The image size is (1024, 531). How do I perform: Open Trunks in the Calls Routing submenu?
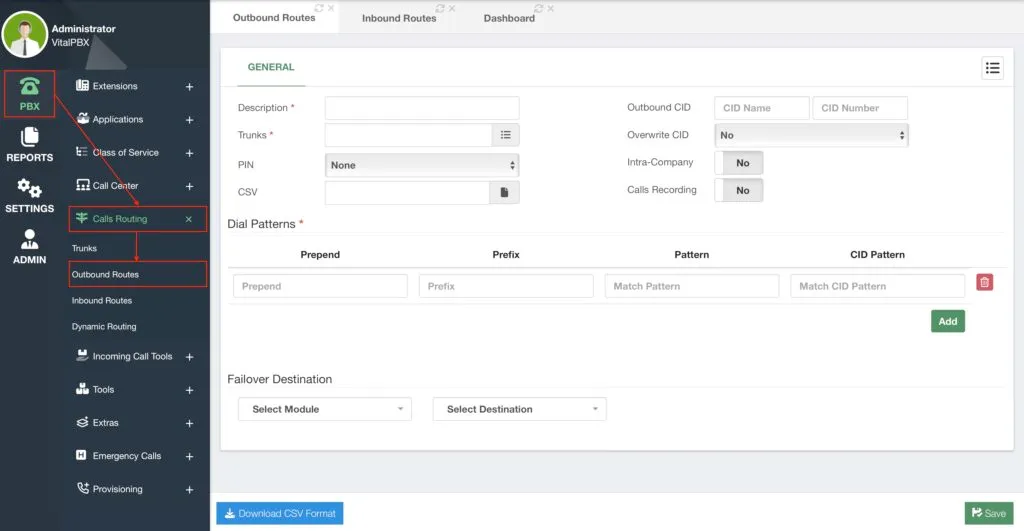point(84,248)
